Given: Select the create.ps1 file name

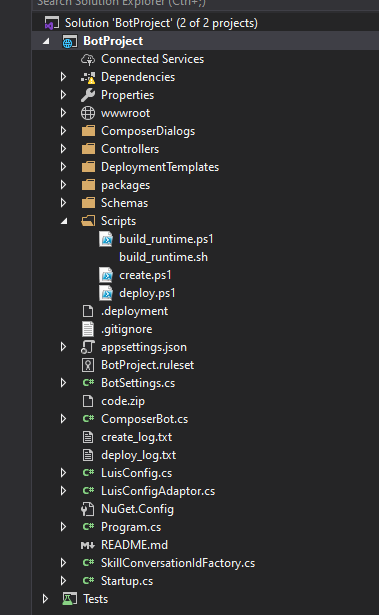Looking at the screenshot, I should coord(145,275).
